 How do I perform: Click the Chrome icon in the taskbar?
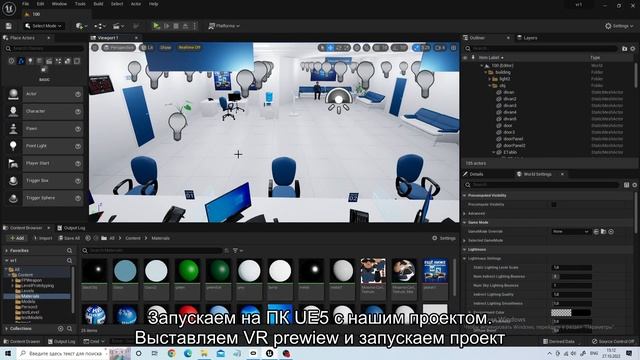171,353
